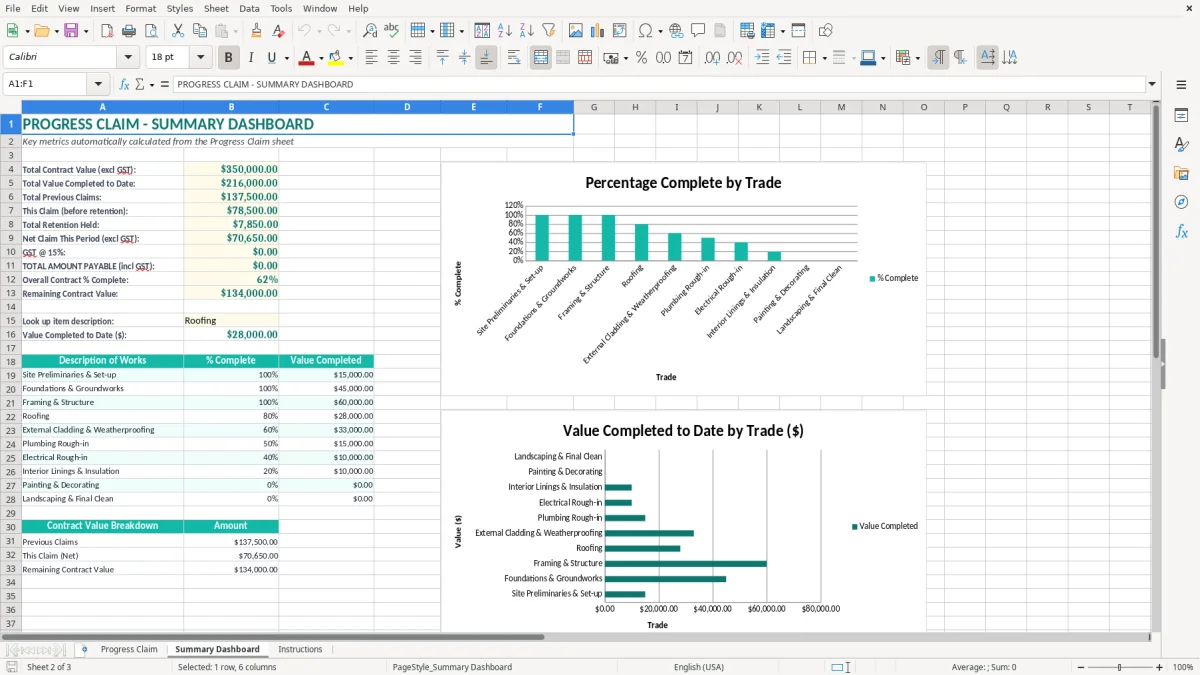The image size is (1200, 675).
Task: Open the Data menu
Action: coord(249,8)
